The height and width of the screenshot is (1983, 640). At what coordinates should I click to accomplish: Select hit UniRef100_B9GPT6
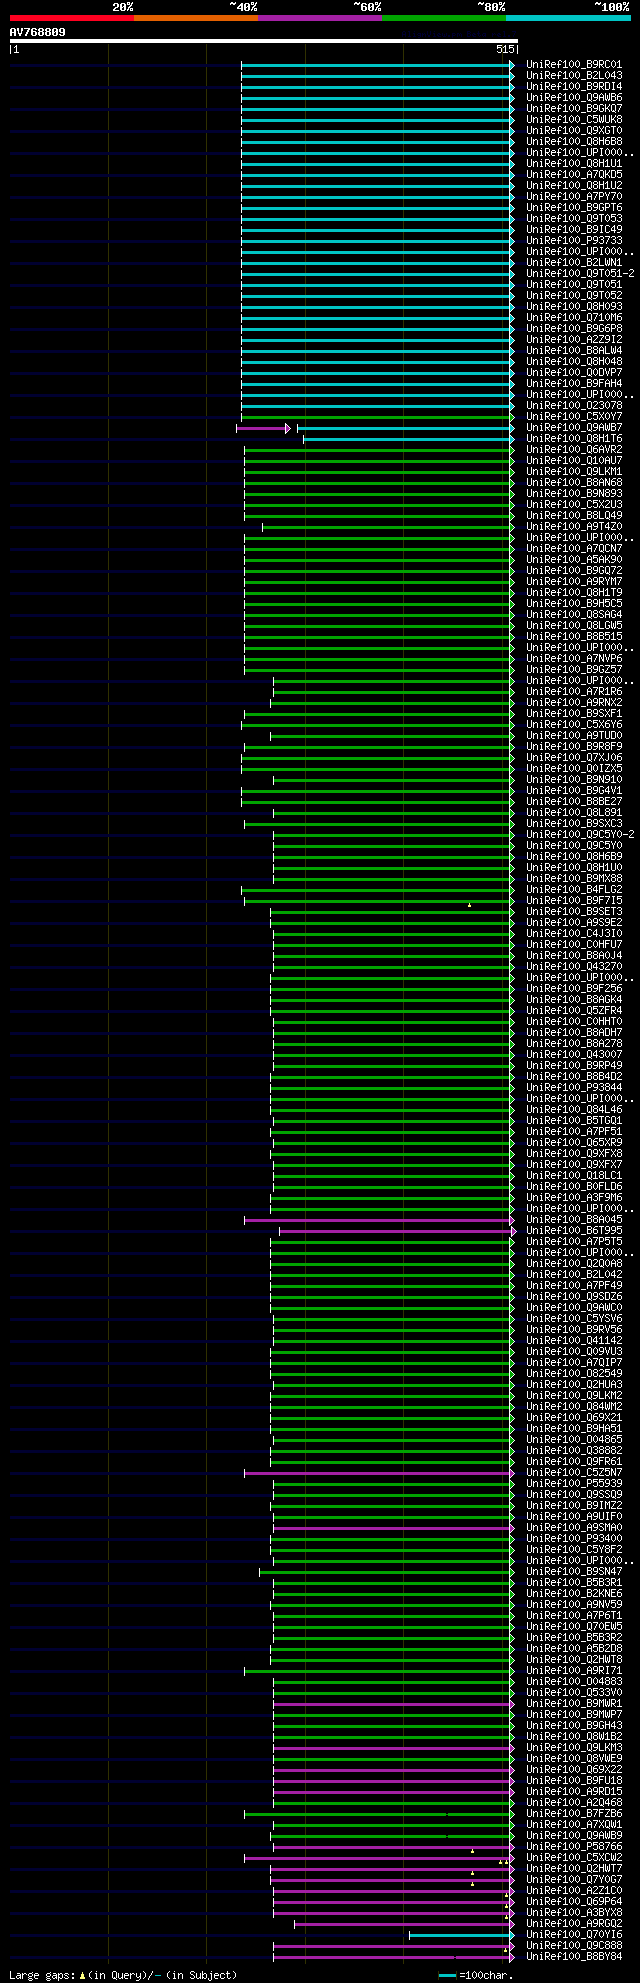(x=574, y=208)
